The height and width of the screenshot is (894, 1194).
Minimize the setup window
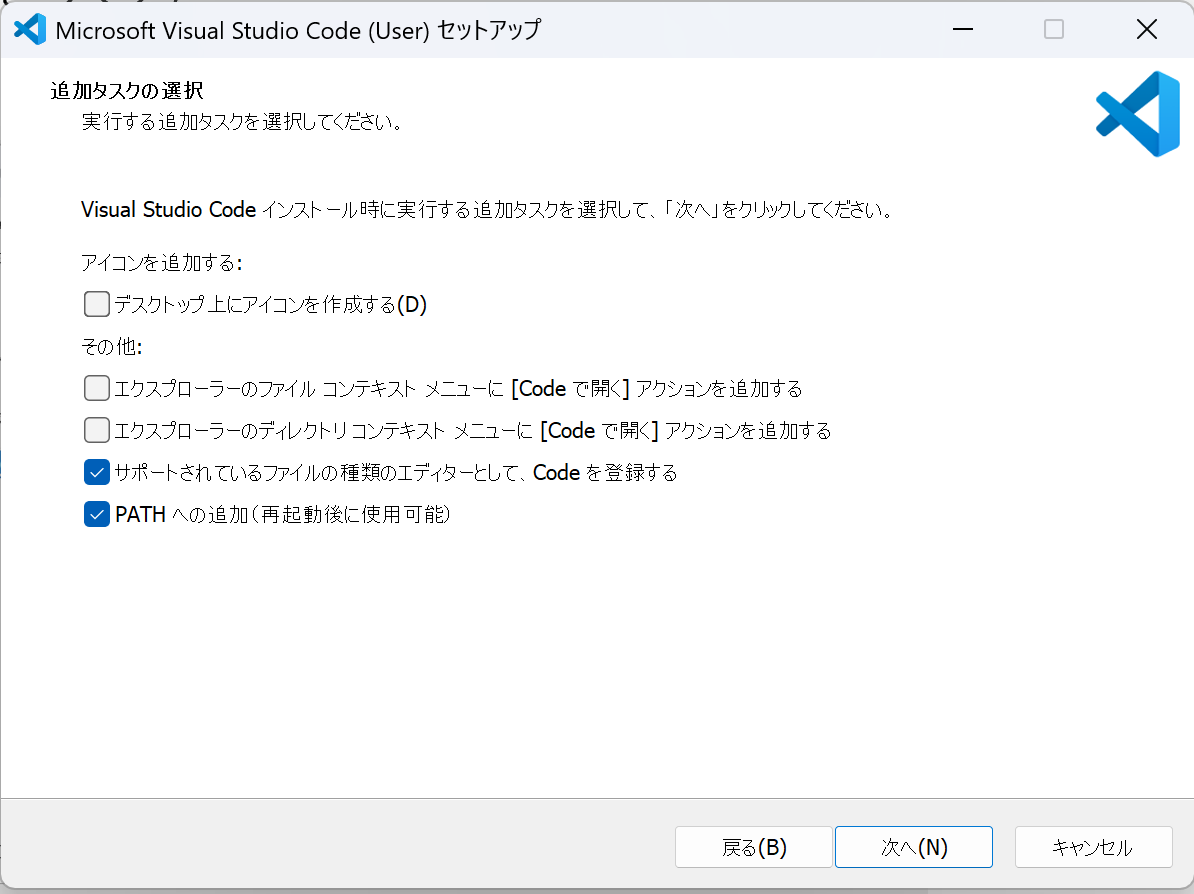(963, 30)
